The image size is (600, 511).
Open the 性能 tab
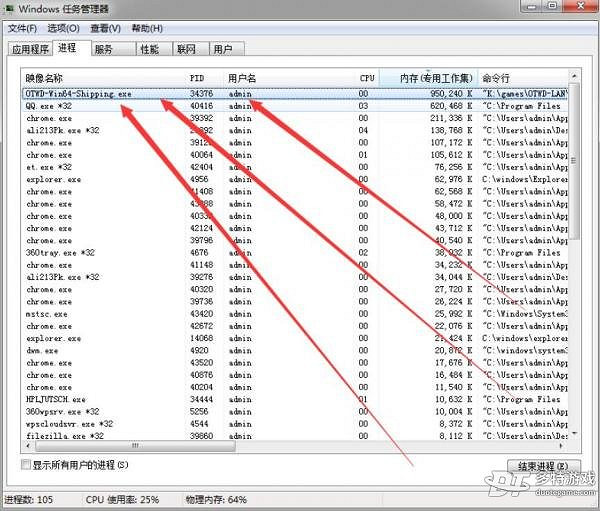(154, 49)
